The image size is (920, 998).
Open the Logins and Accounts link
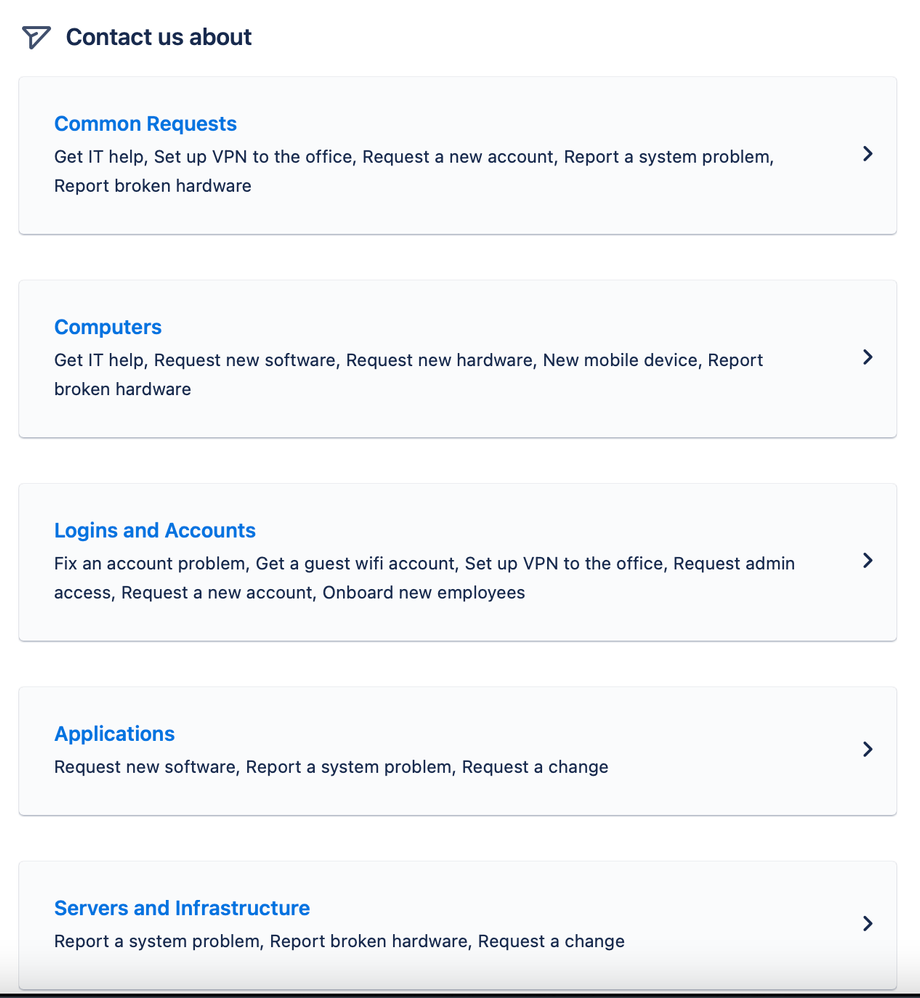click(x=155, y=530)
